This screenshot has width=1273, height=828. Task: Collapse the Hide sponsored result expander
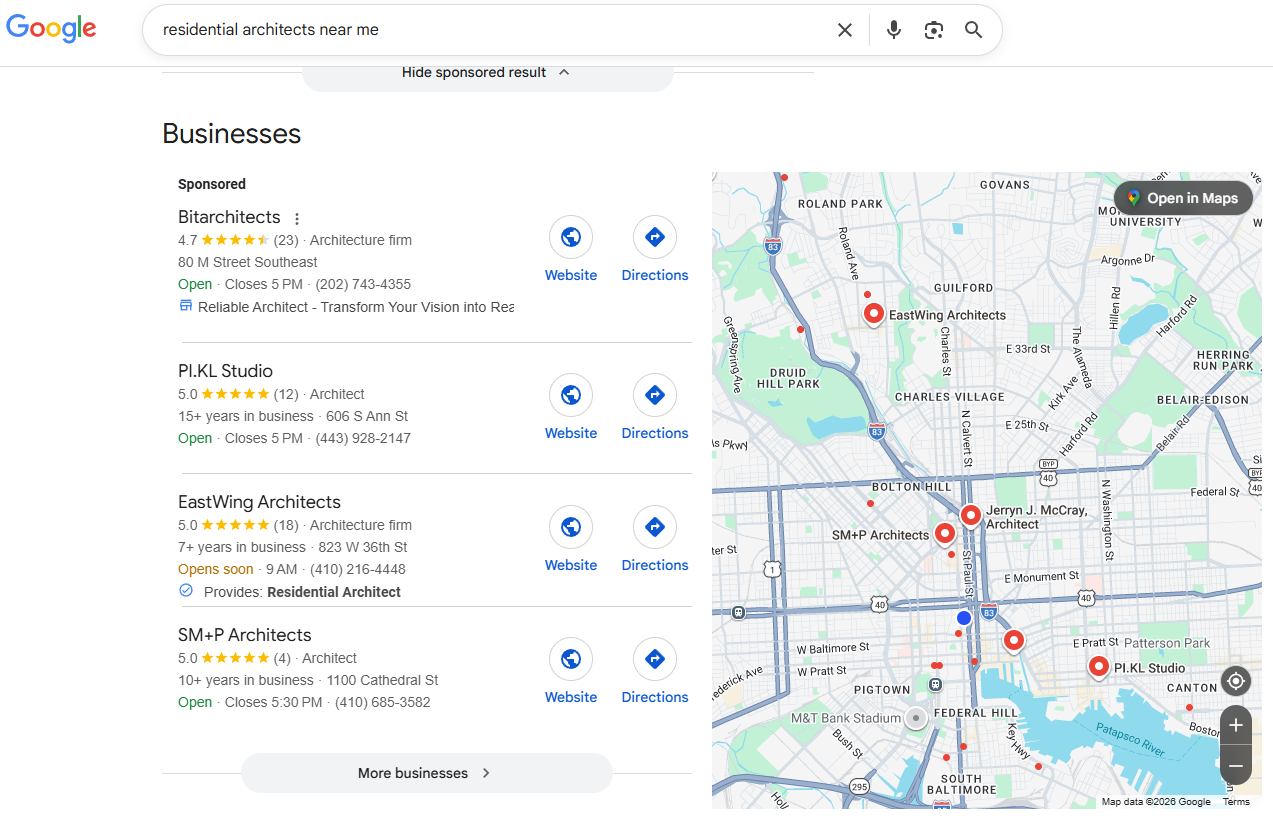[487, 72]
